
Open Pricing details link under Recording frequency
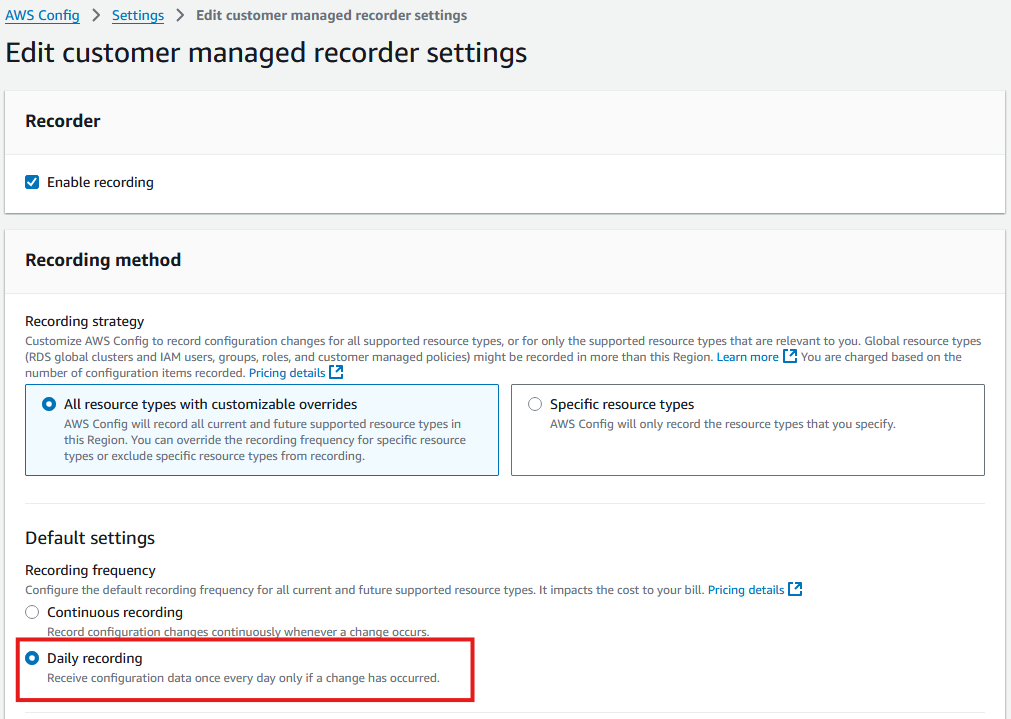click(746, 589)
